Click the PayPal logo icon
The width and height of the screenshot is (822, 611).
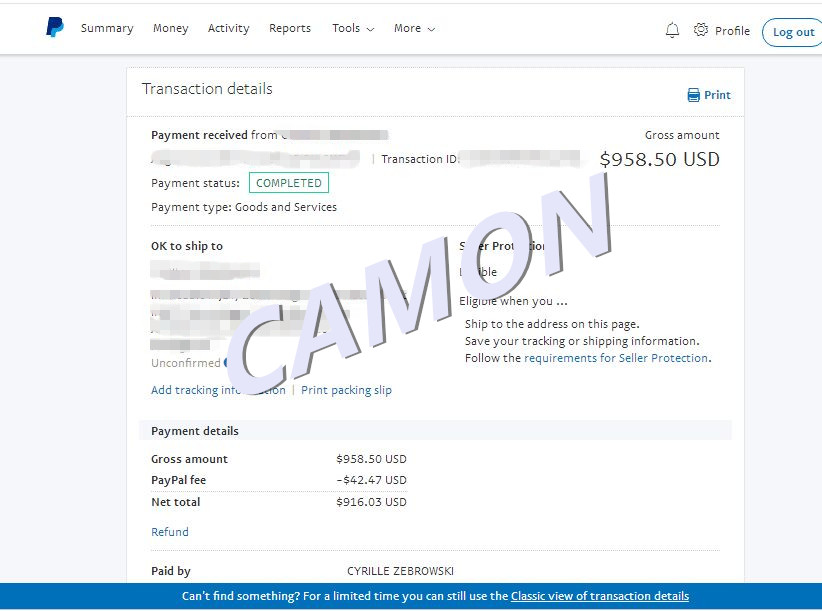coord(55,27)
